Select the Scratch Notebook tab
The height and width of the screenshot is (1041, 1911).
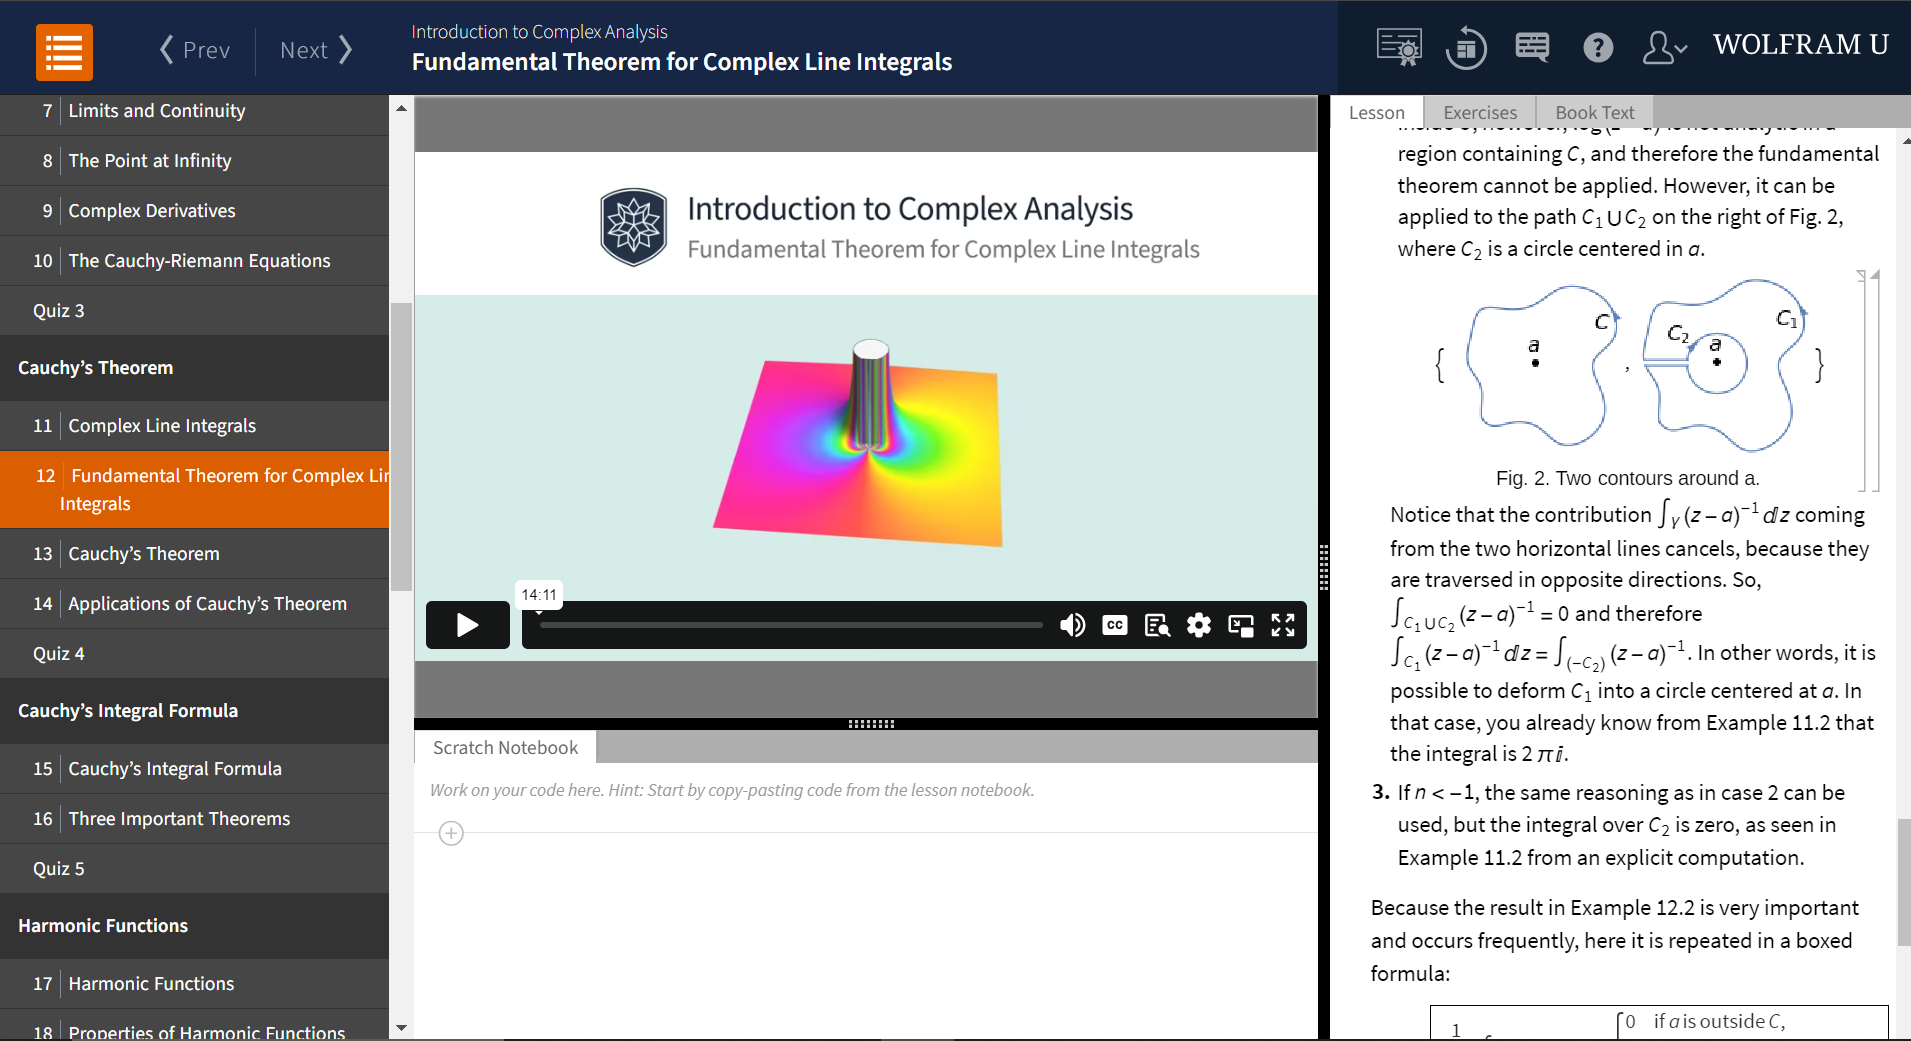click(x=505, y=748)
